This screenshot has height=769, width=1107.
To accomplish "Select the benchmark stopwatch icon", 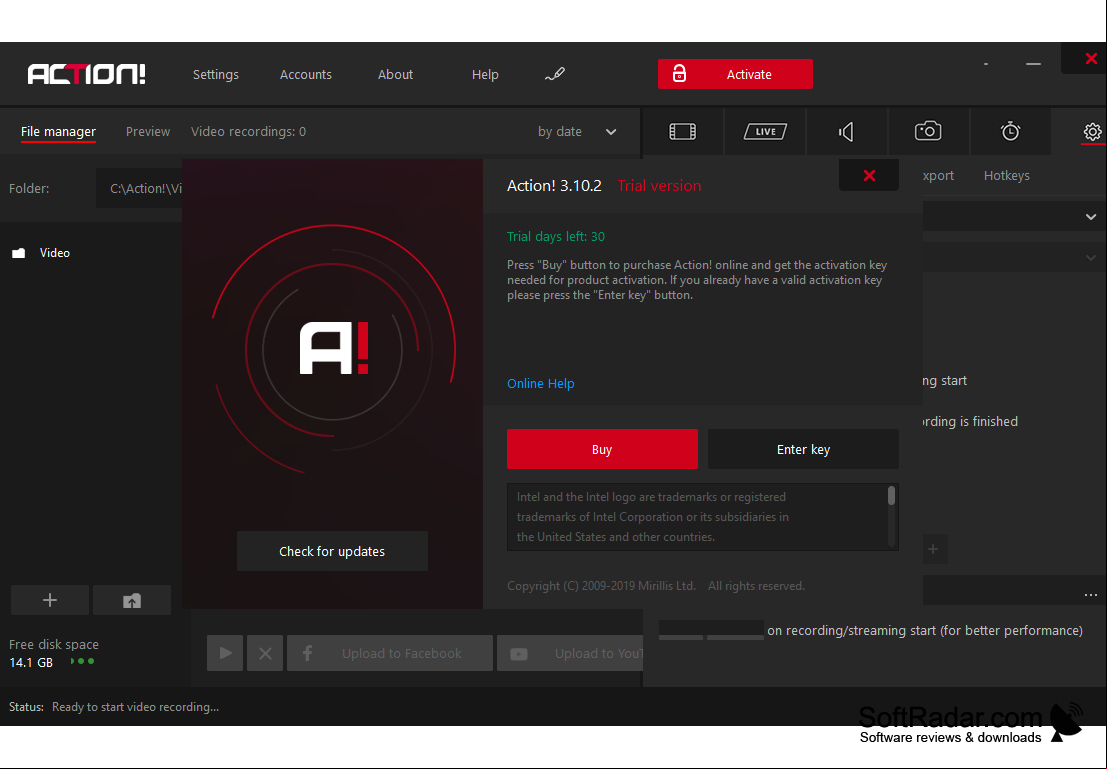I will (1010, 131).
